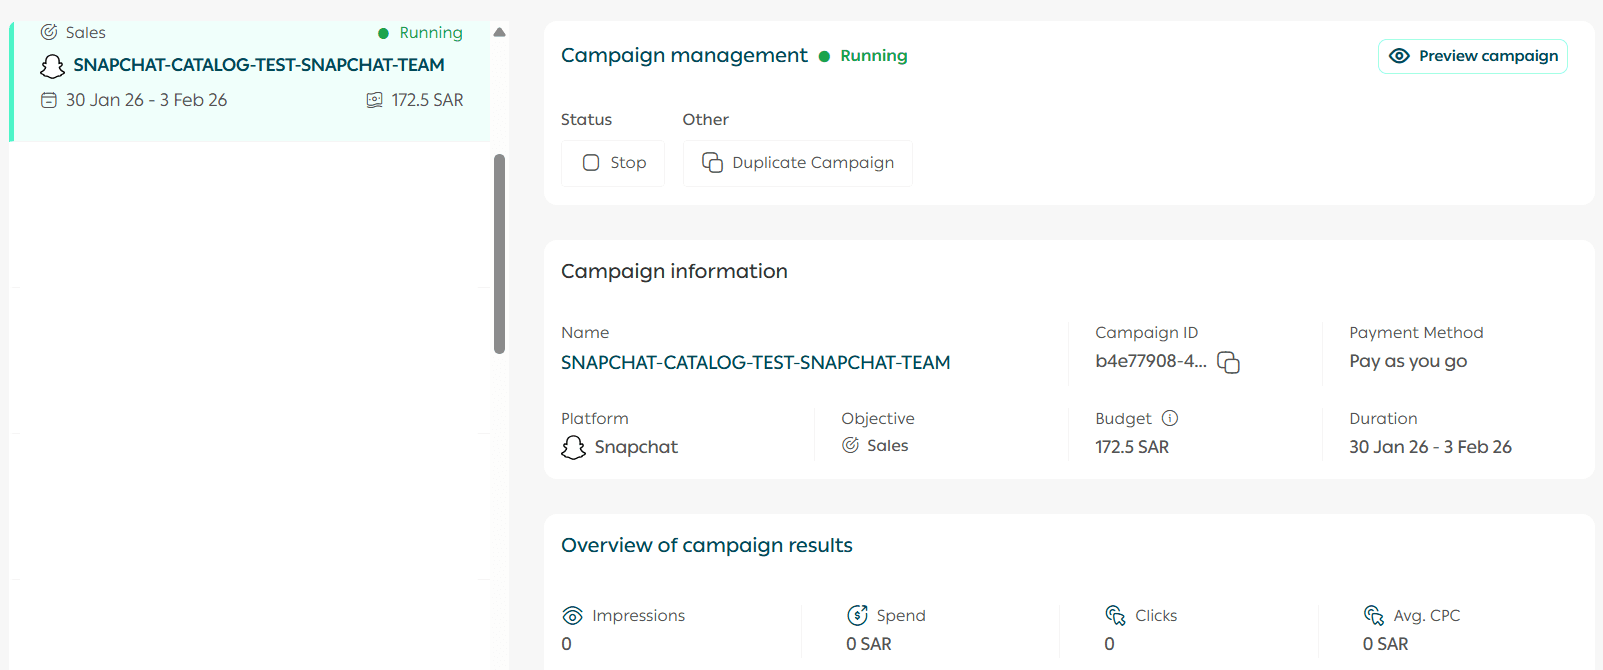1603x670 pixels.
Task: Click the green Running status indicator
Action: [x=863, y=56]
